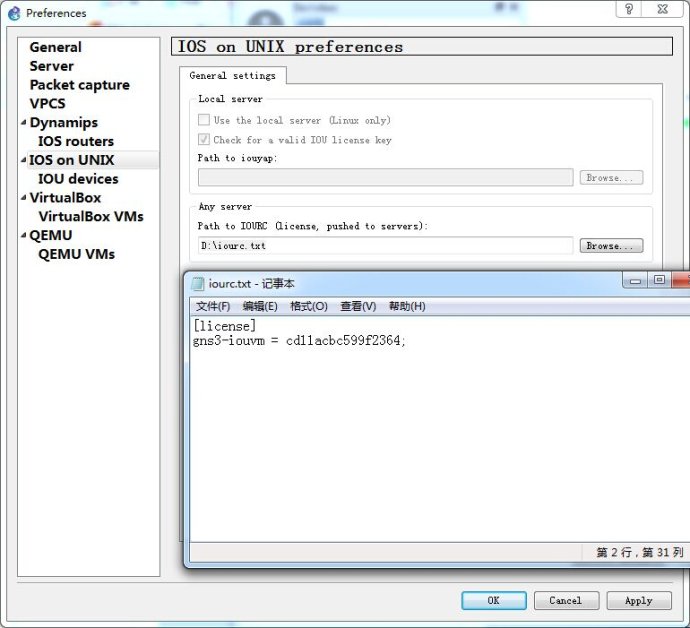Viewport: 690px width, 628px height.
Task: Click the [license] line in Notepad
Action: pos(224,326)
